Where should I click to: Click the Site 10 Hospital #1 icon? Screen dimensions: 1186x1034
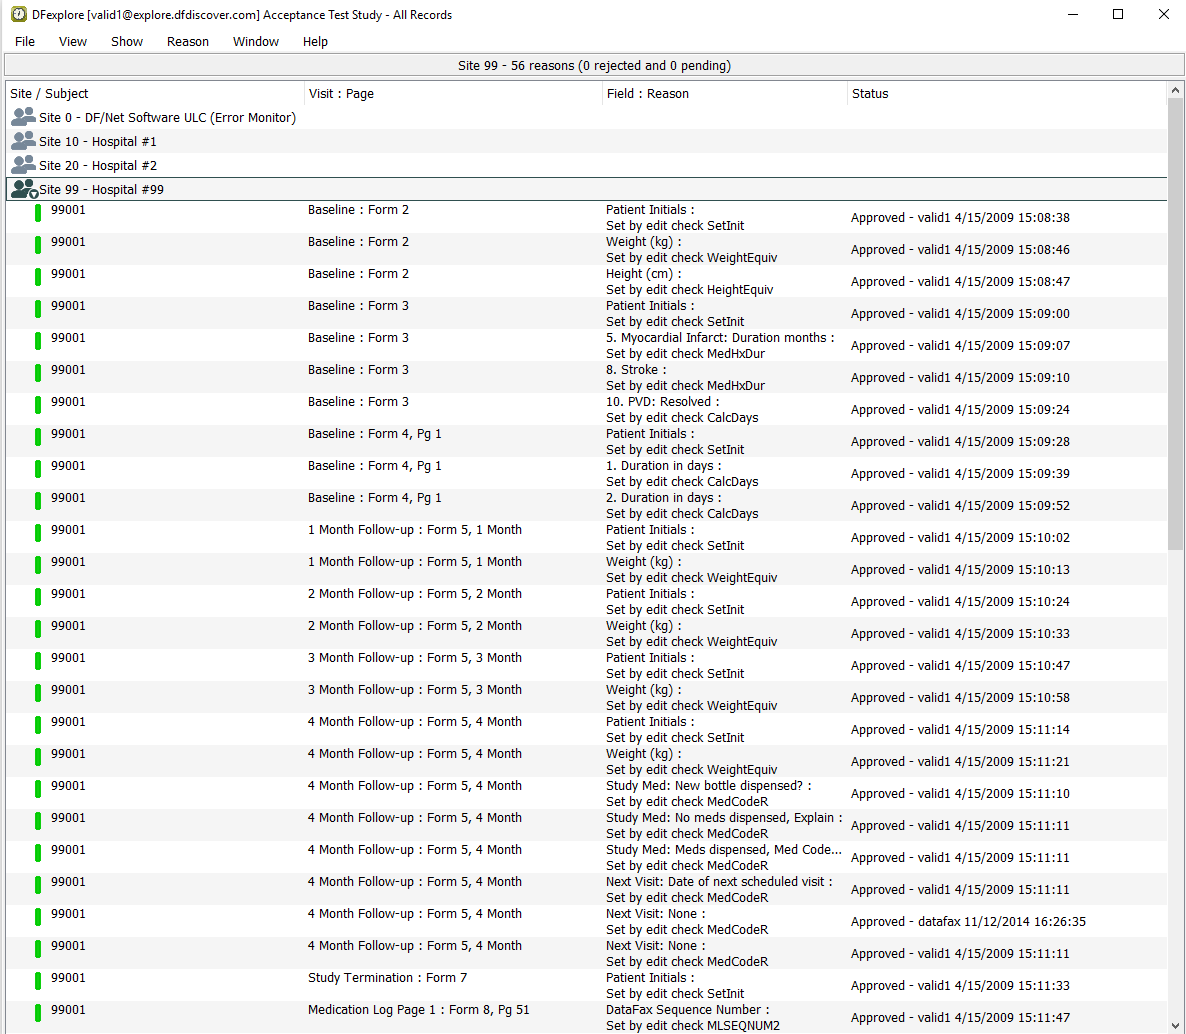pos(23,141)
